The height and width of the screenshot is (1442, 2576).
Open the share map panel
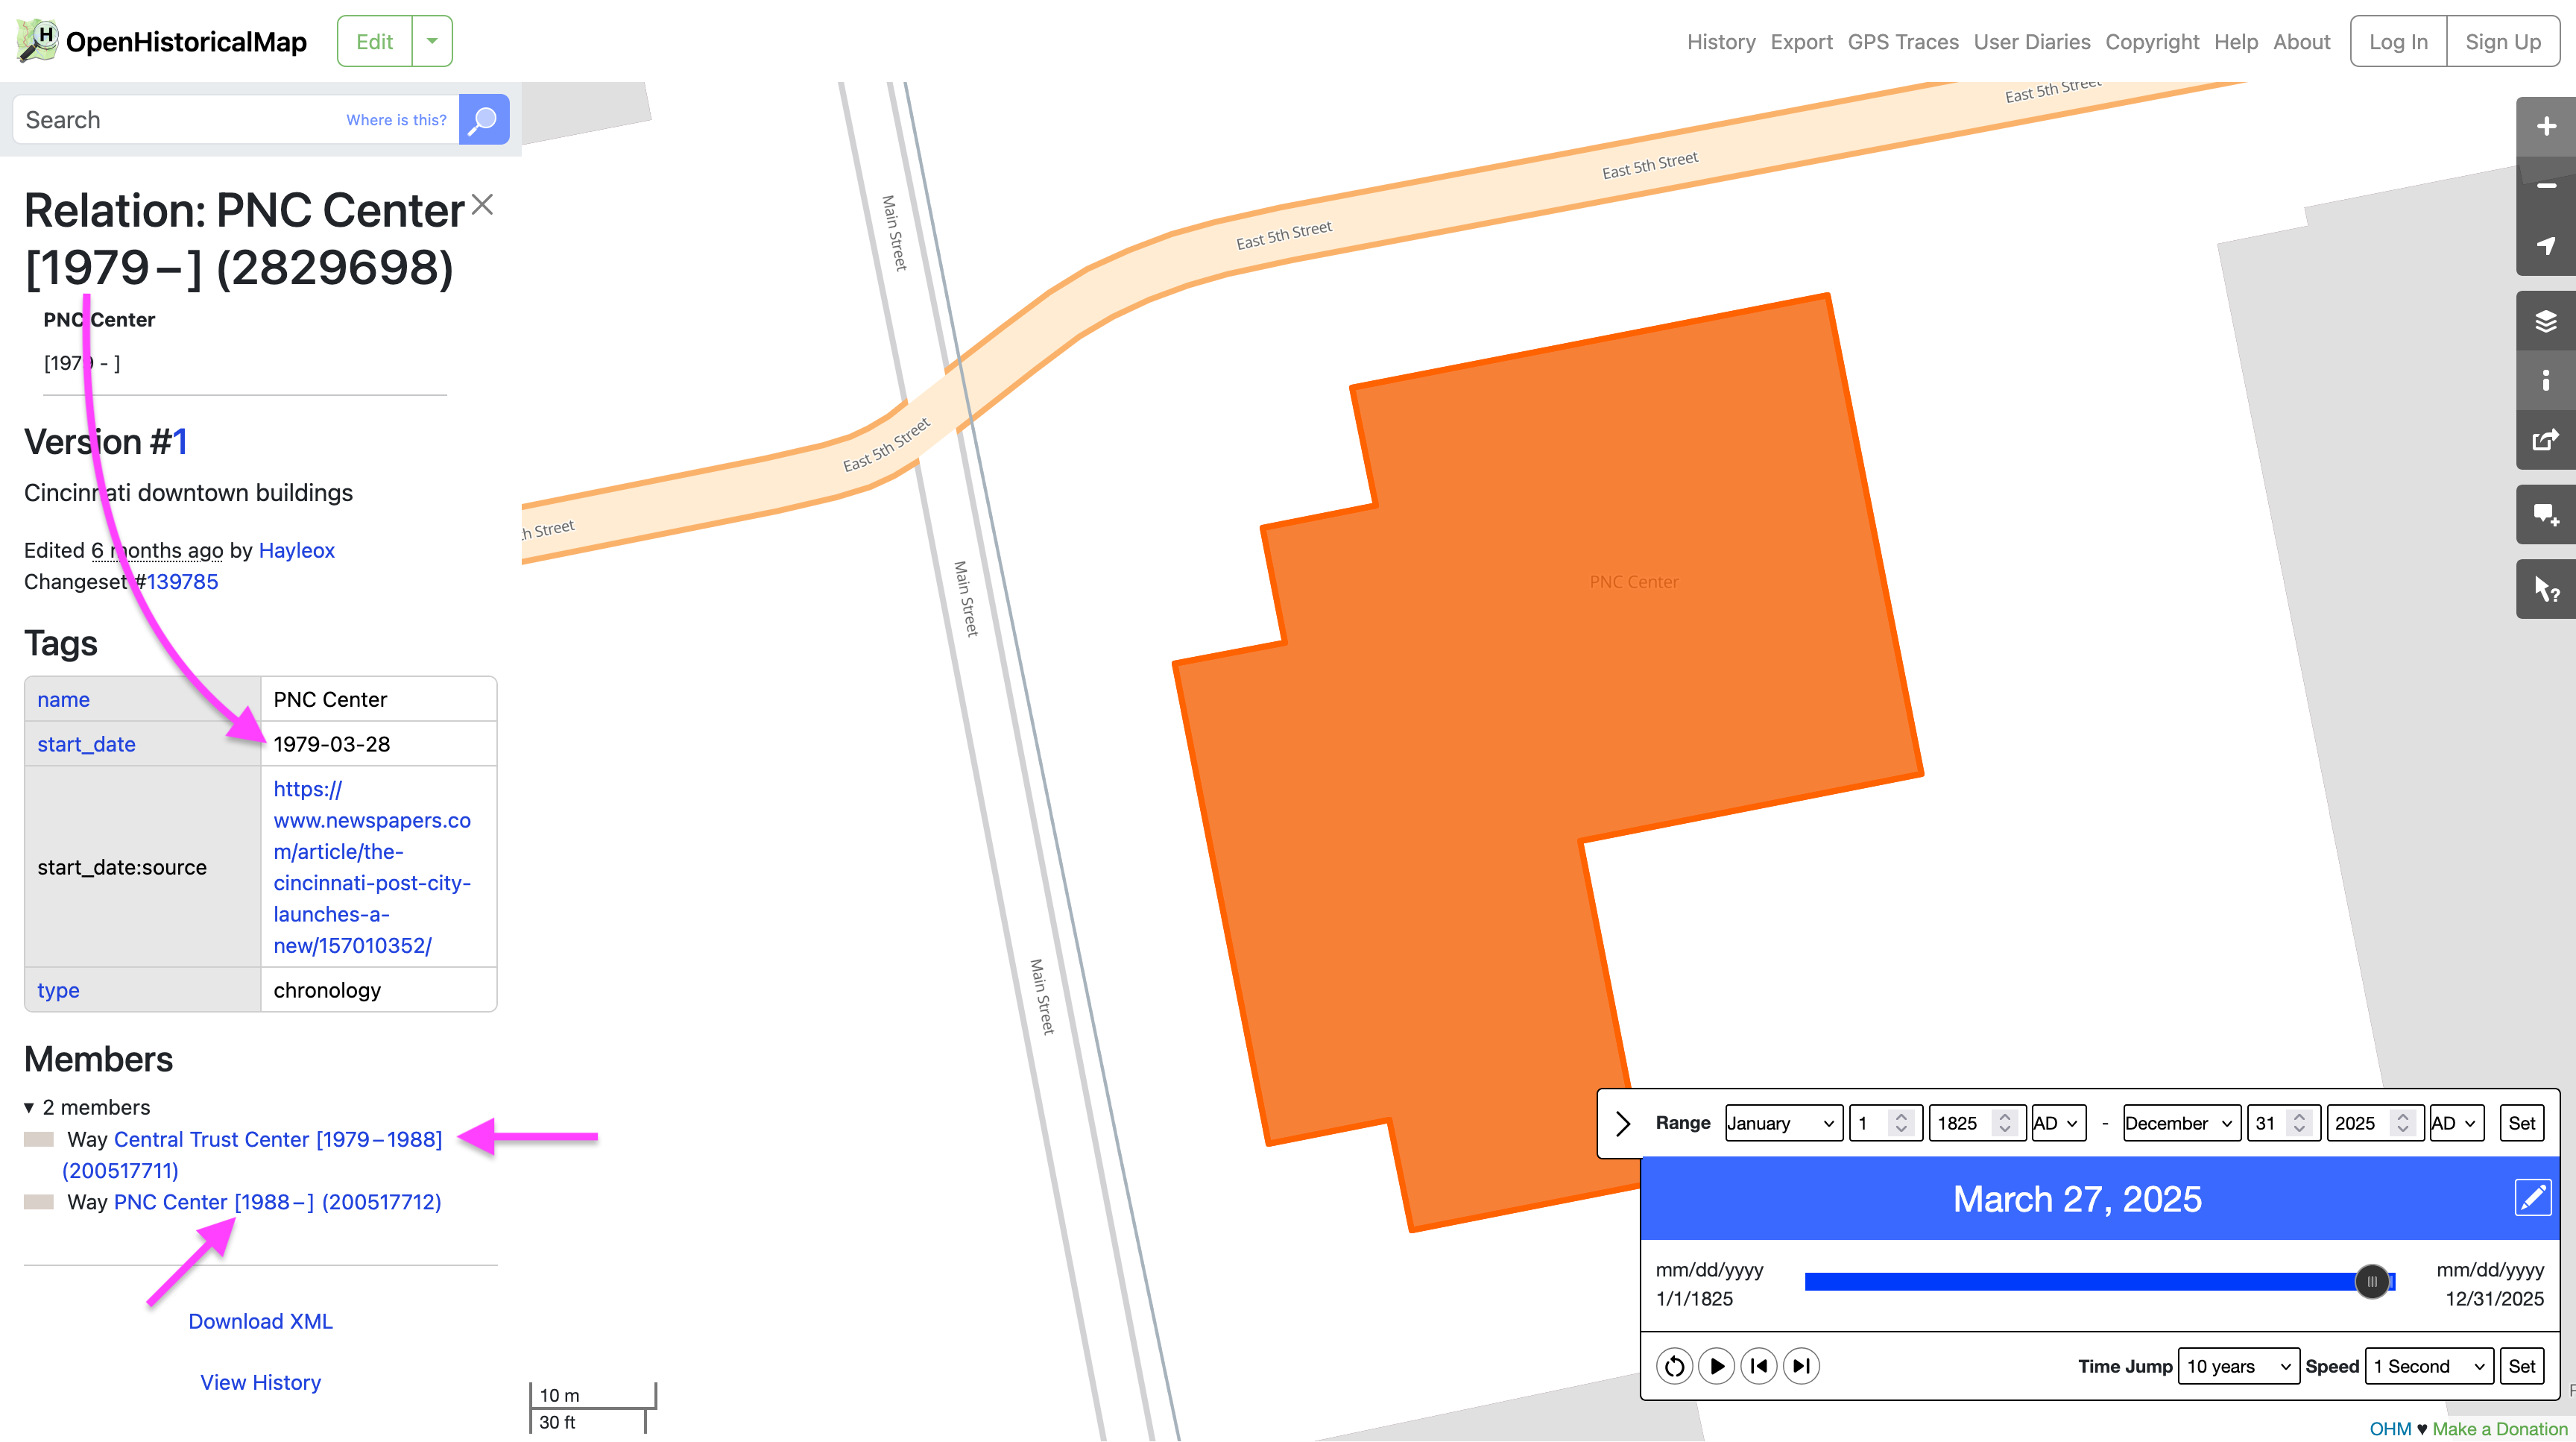click(2546, 440)
